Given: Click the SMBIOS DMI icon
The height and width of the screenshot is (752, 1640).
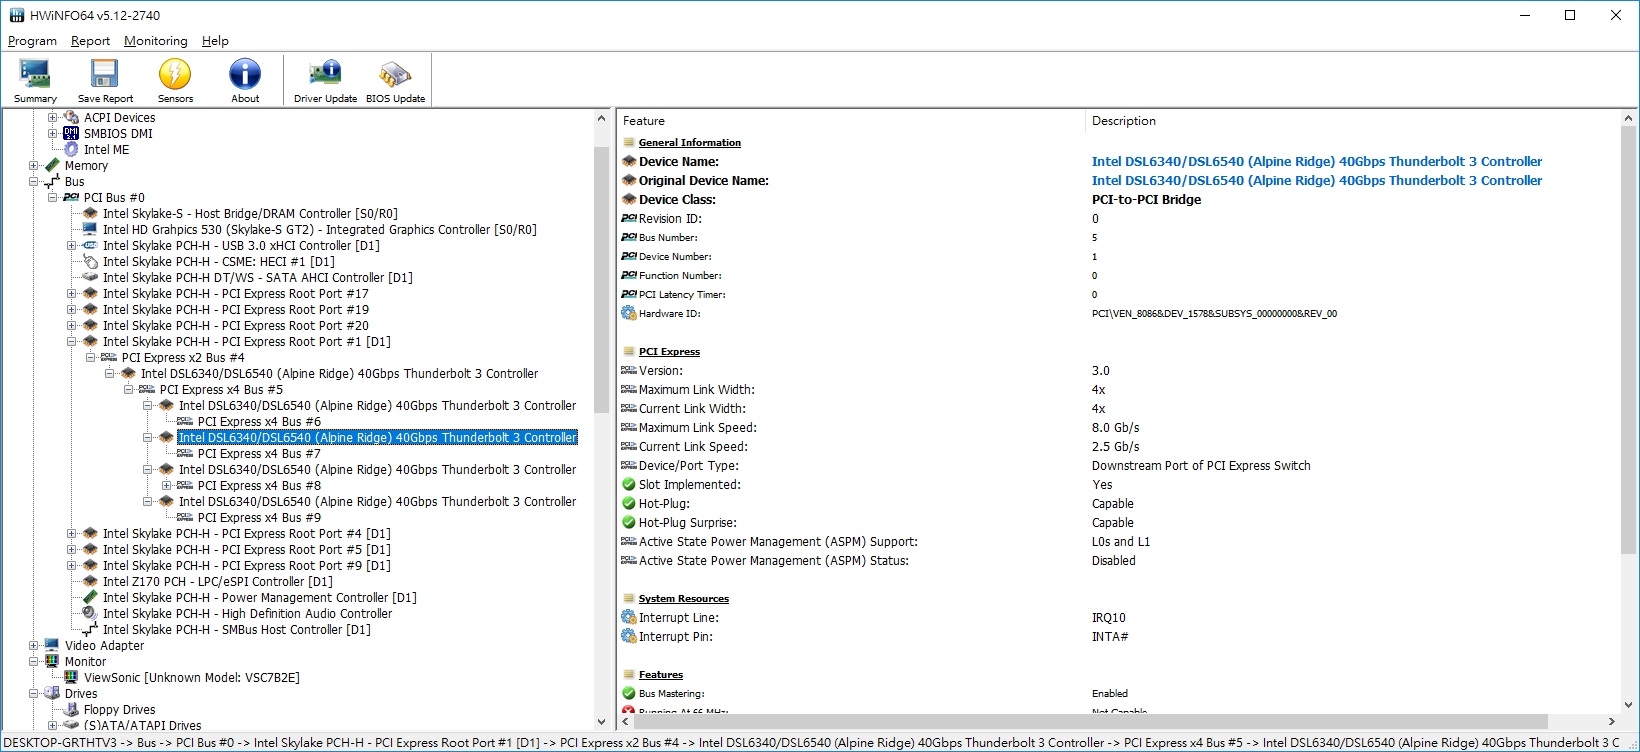Looking at the screenshot, I should pyautogui.click(x=71, y=133).
